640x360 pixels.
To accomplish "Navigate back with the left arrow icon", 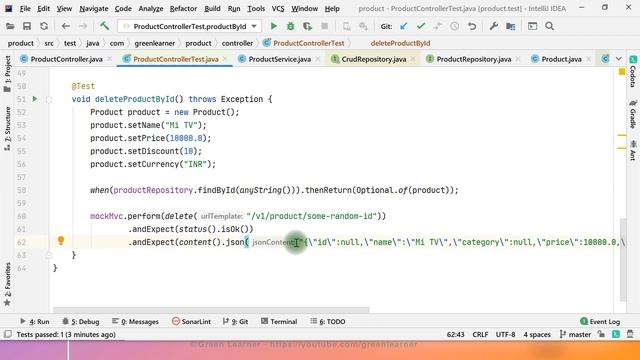I will 65,27.
